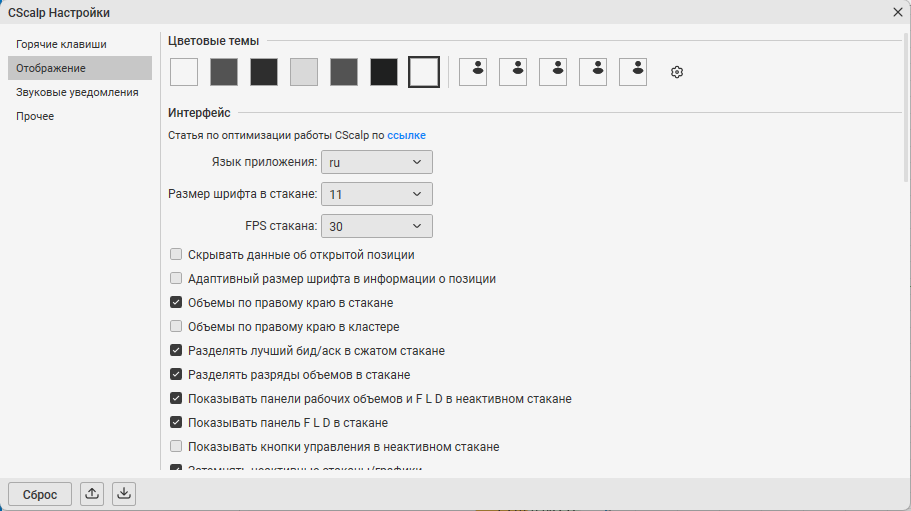This screenshot has width=911, height=511.
Task: Enable 'Скрывать данные об открытой позиции' checkbox
Action: [176, 255]
